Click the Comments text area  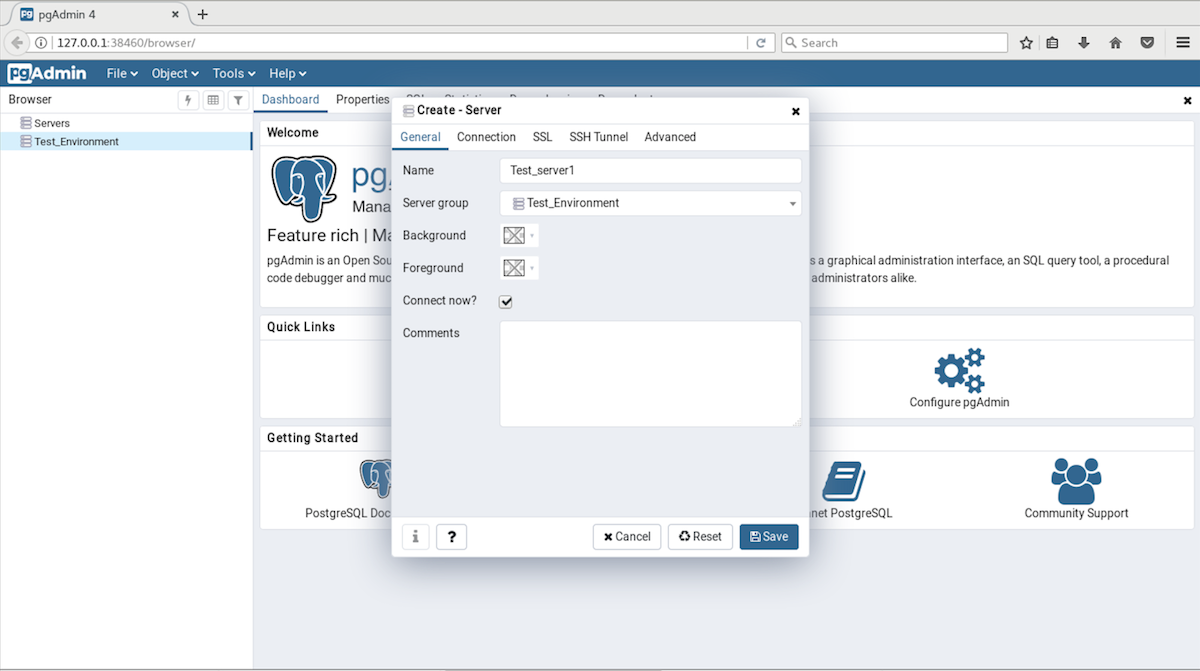[650, 373]
